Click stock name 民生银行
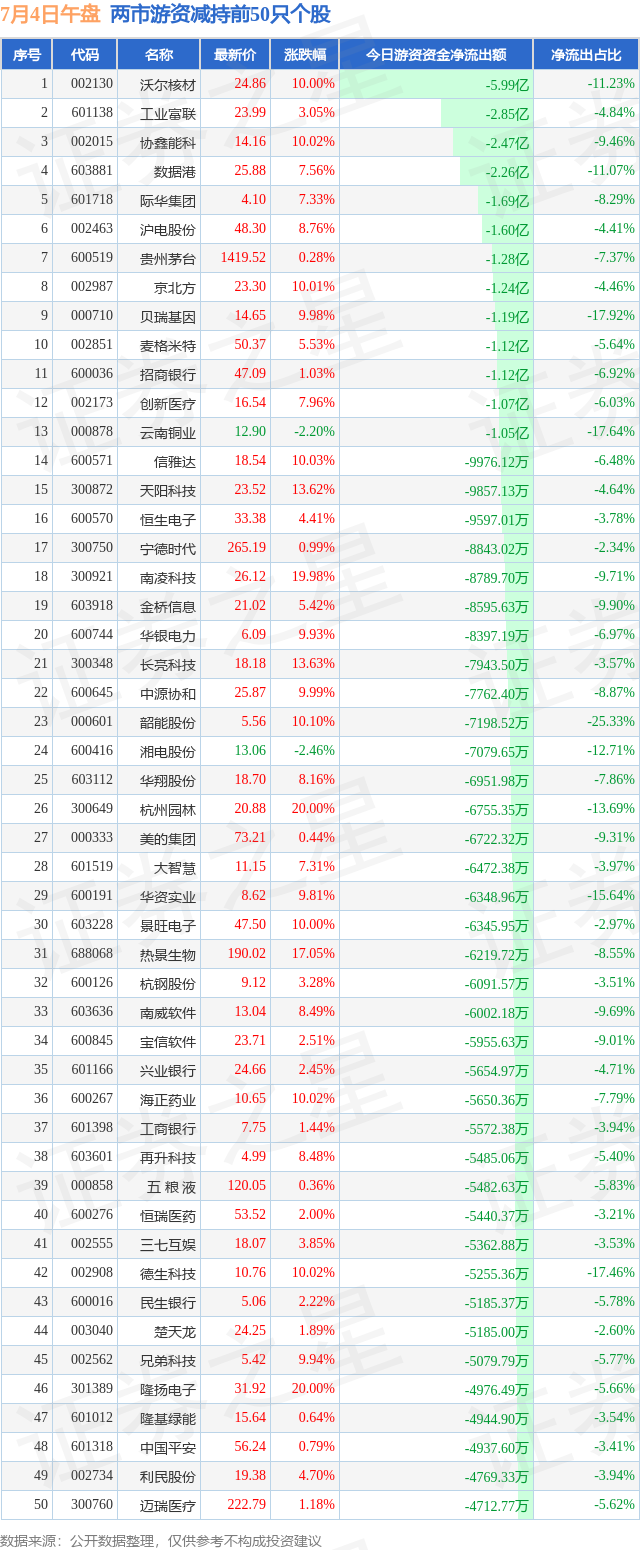Screen dimensions: 640x1550 [x=168, y=1302]
